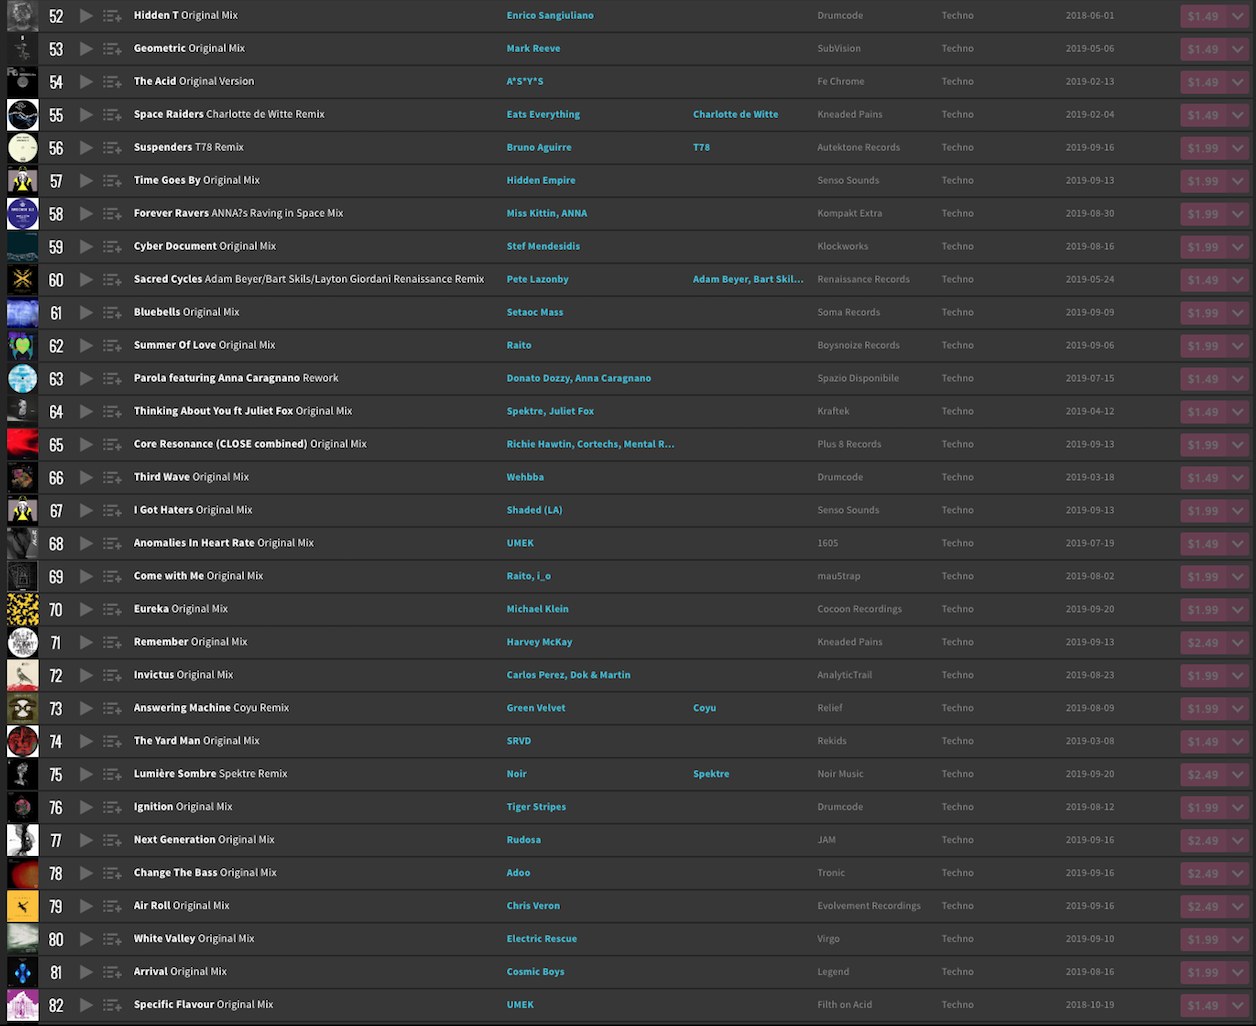Play Bluebells Original Mix
The height and width of the screenshot is (1026, 1256).
click(86, 313)
